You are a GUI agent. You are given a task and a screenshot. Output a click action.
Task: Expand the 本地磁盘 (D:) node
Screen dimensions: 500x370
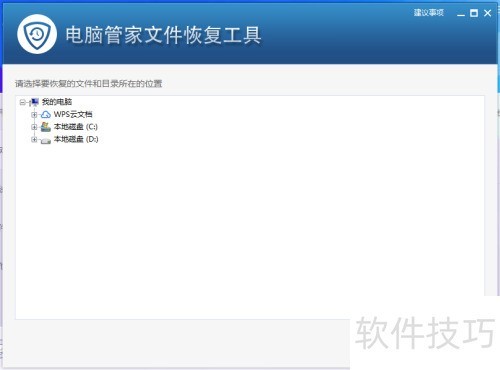tap(34, 139)
